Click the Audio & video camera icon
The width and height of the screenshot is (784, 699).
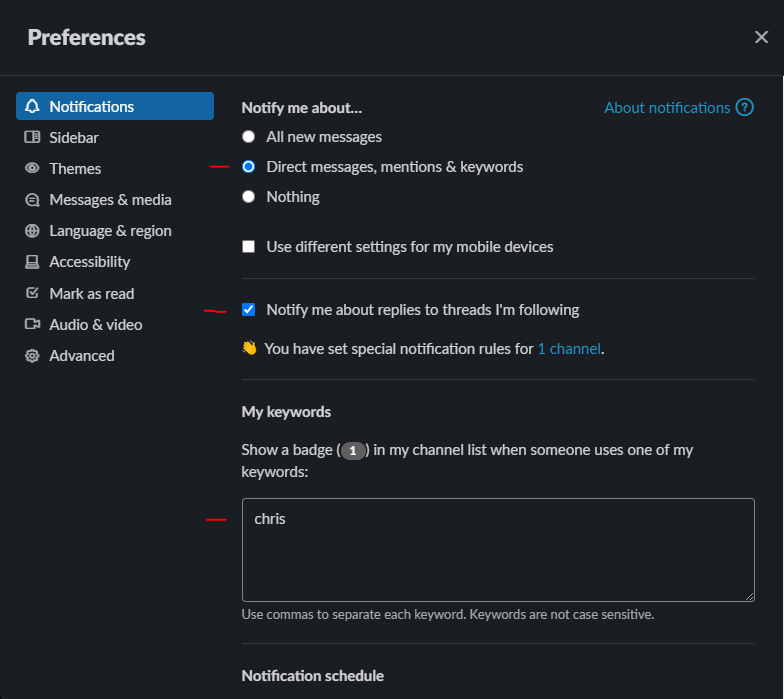32,325
